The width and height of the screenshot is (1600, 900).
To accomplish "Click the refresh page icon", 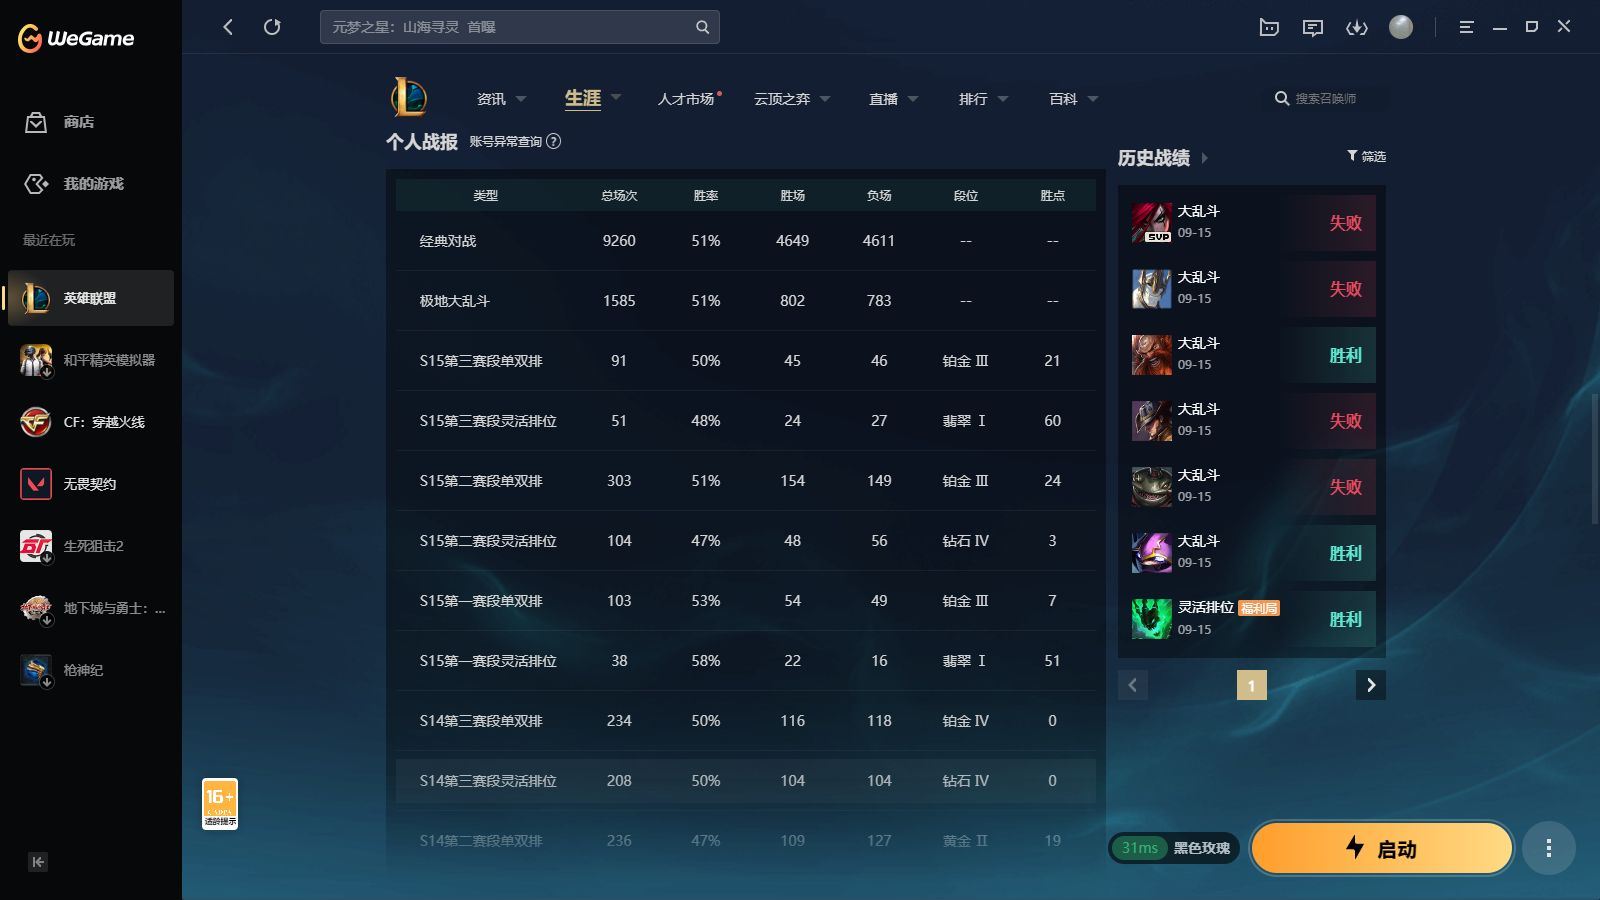I will pos(272,27).
